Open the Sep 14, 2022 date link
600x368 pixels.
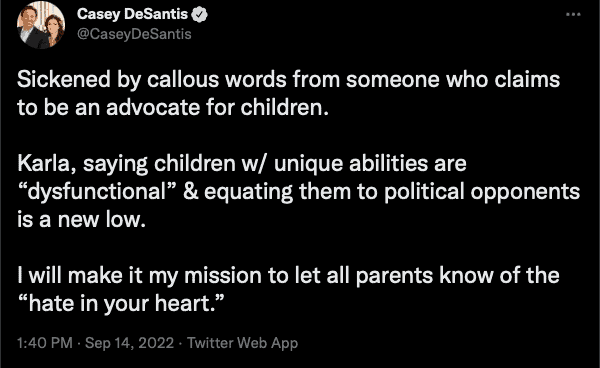click(x=129, y=343)
